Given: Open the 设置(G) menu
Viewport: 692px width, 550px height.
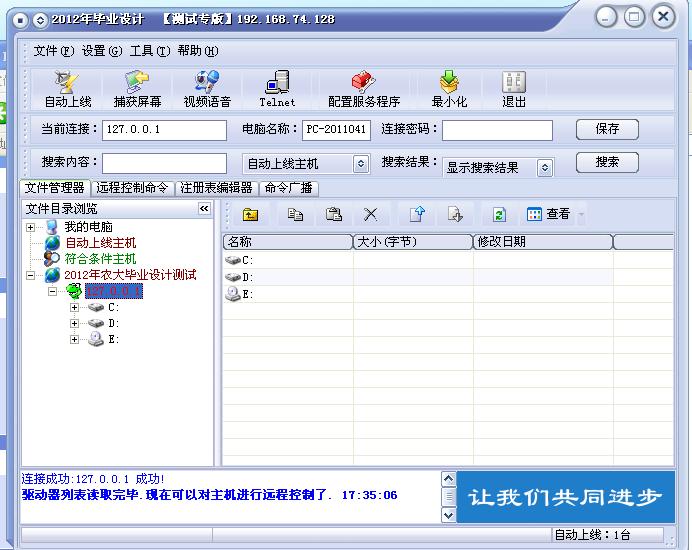Looking at the screenshot, I should 102,51.
